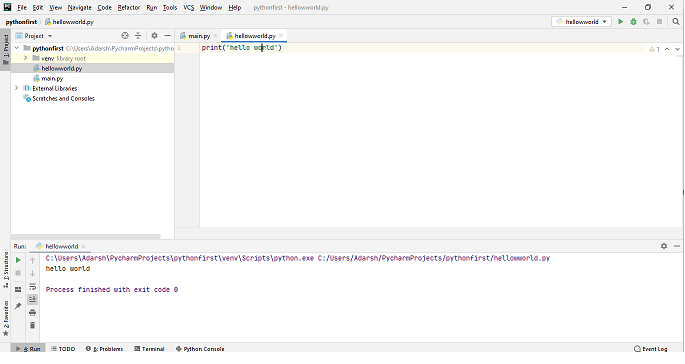Click the Run tool window button

pos(28,349)
